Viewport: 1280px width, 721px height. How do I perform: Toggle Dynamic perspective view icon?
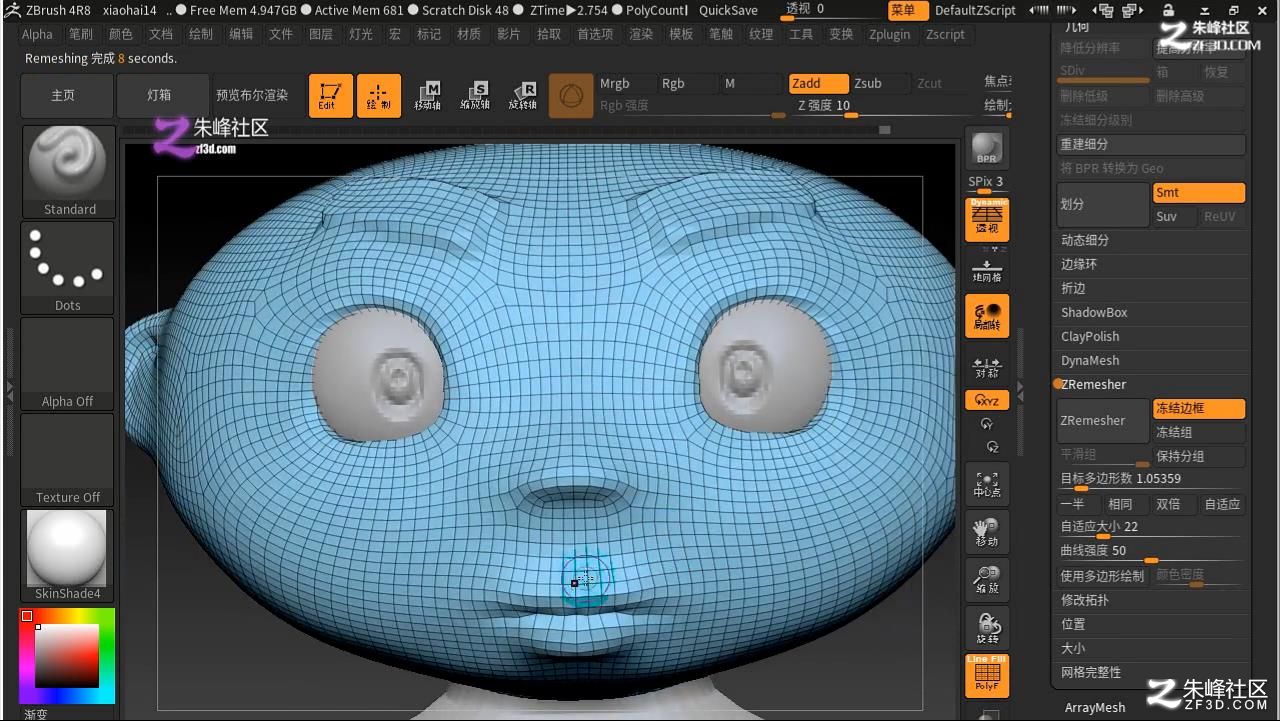click(x=987, y=219)
